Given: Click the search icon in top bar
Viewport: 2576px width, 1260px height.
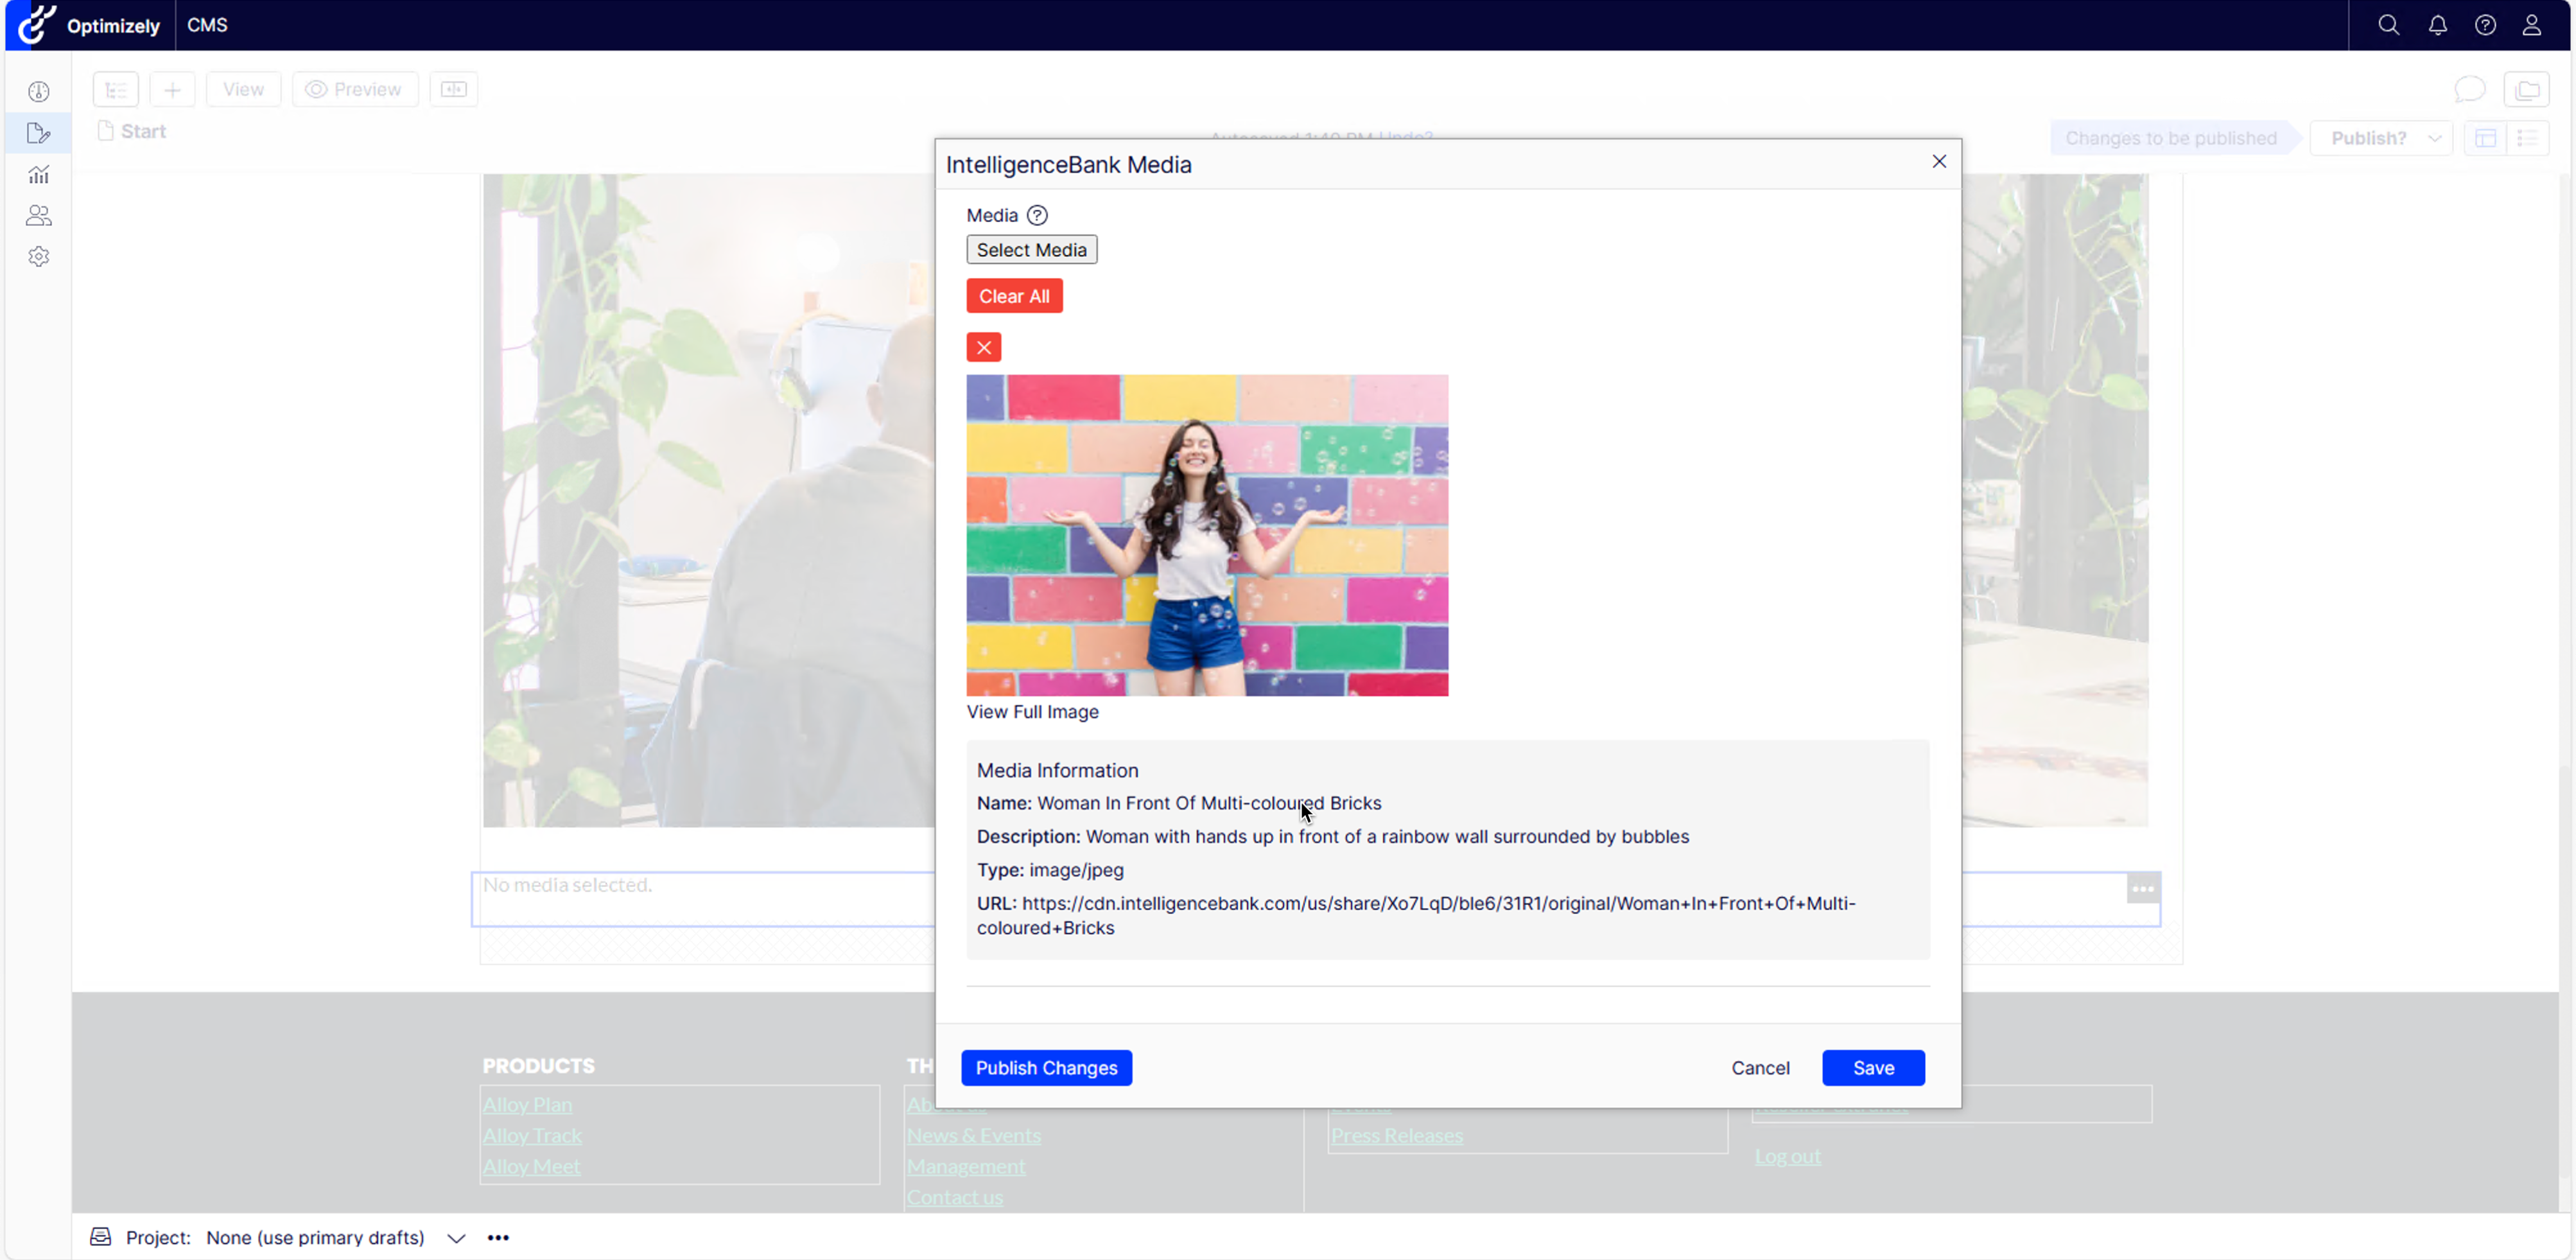Looking at the screenshot, I should point(2388,25).
